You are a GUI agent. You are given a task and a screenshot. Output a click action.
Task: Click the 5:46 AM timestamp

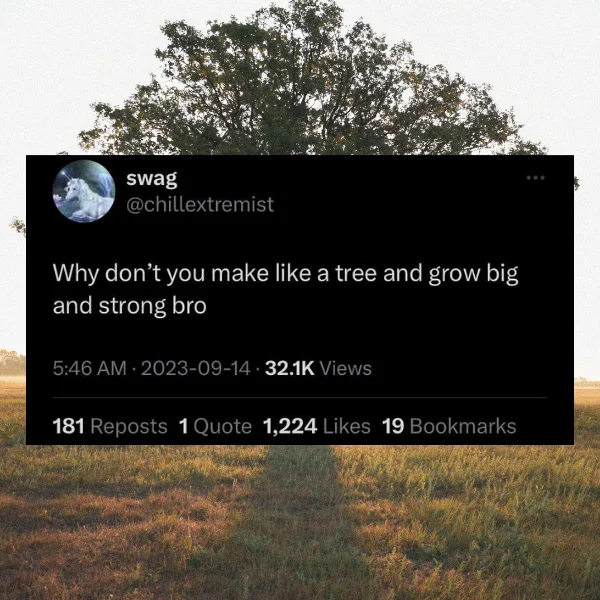(x=90, y=368)
